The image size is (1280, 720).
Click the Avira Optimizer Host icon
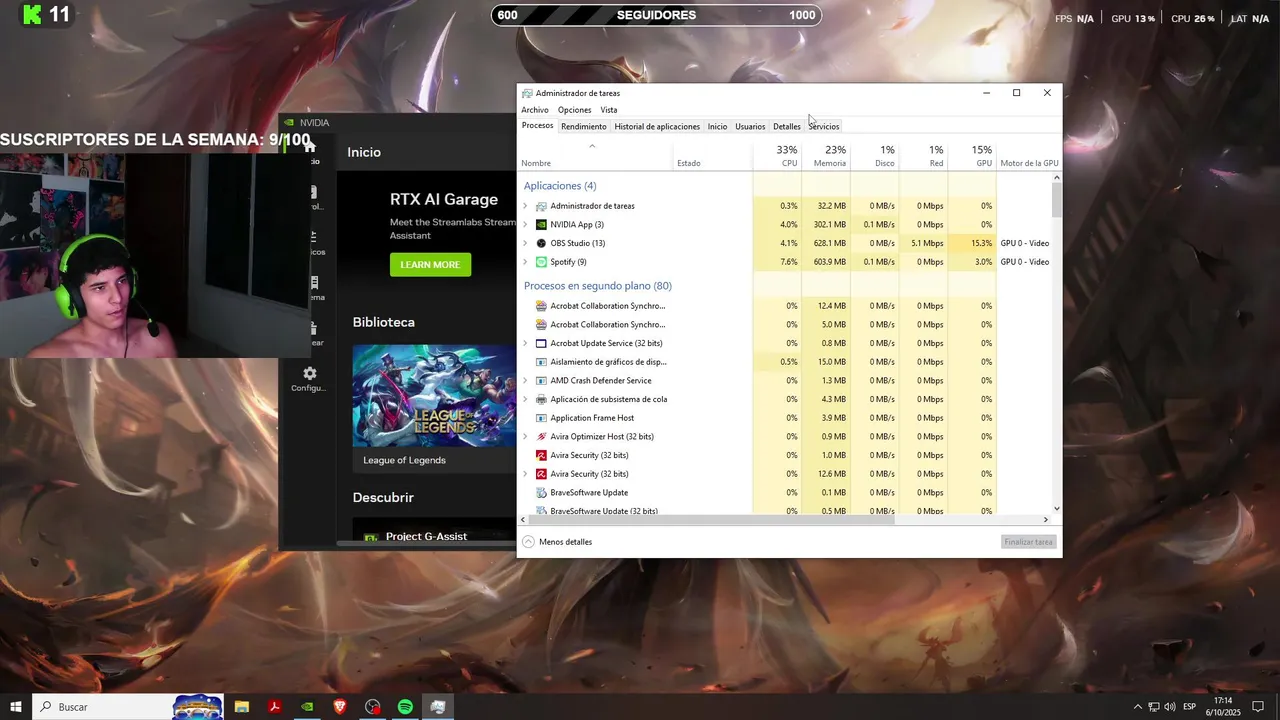[541, 437]
